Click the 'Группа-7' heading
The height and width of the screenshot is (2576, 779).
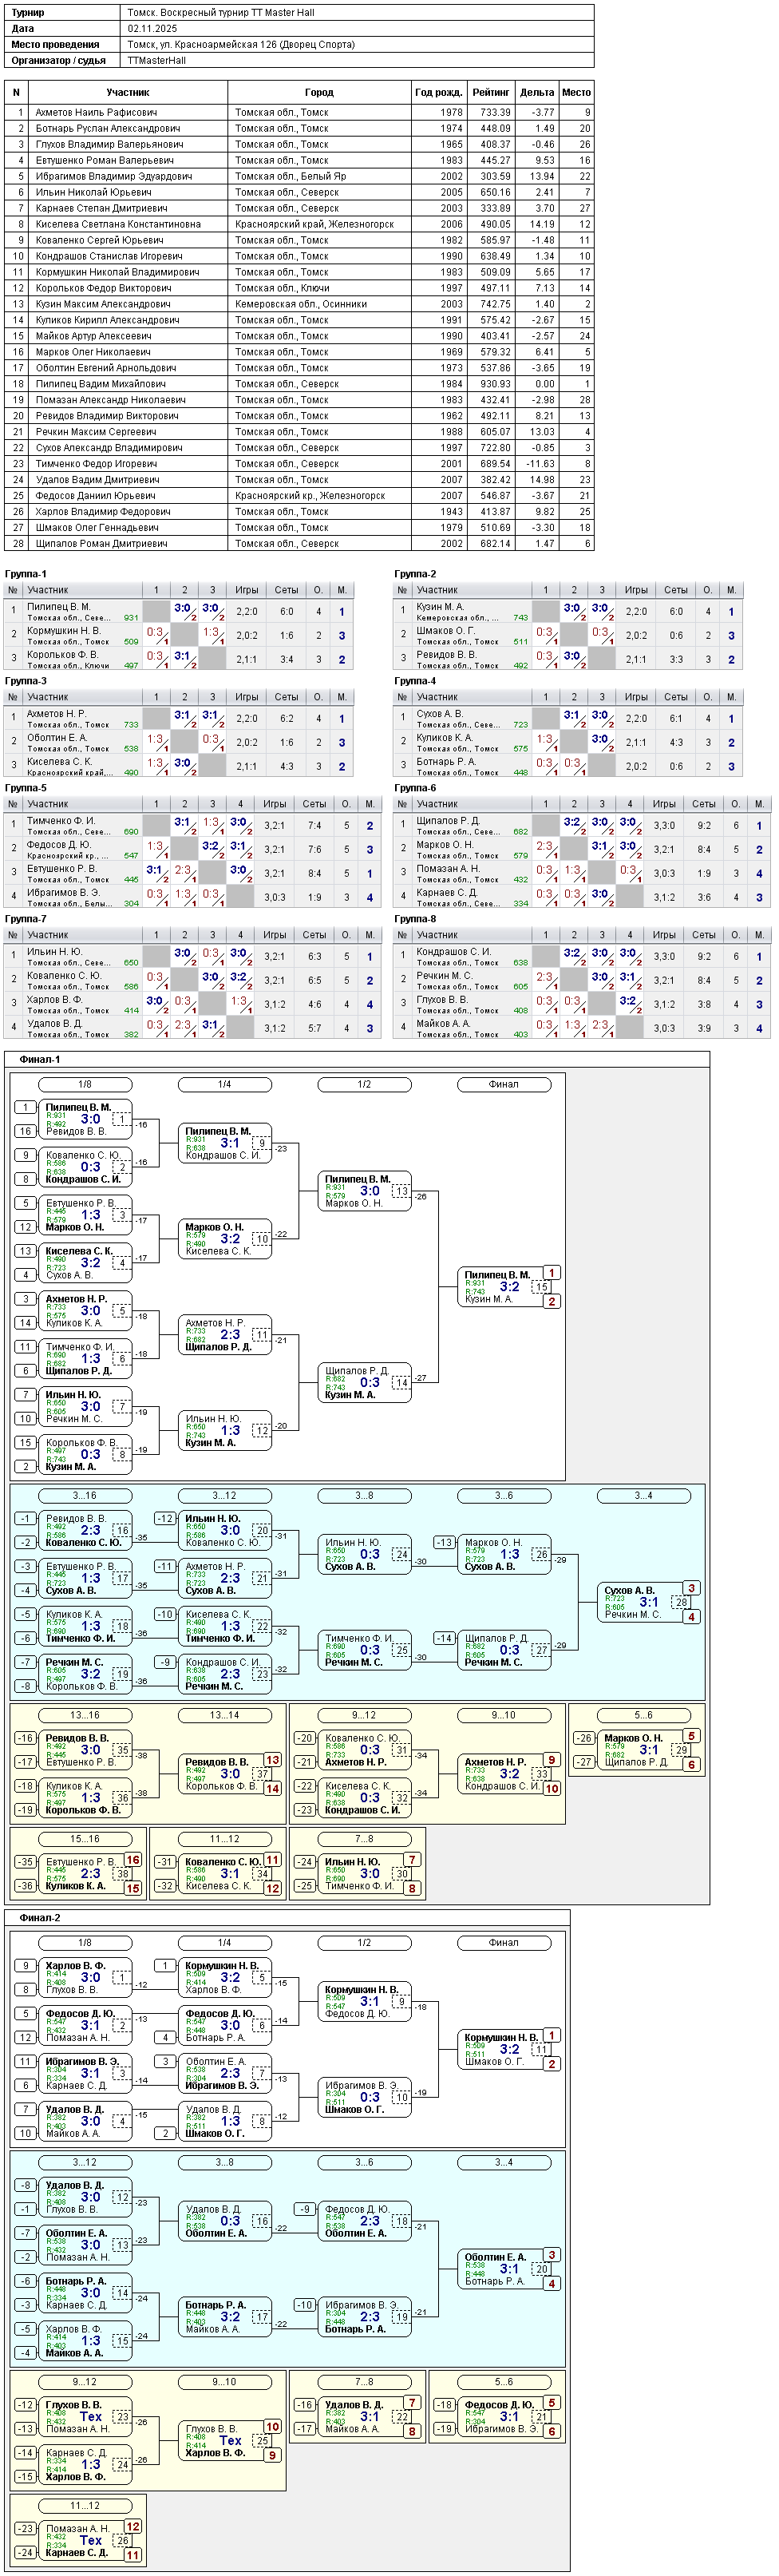coord(26,920)
